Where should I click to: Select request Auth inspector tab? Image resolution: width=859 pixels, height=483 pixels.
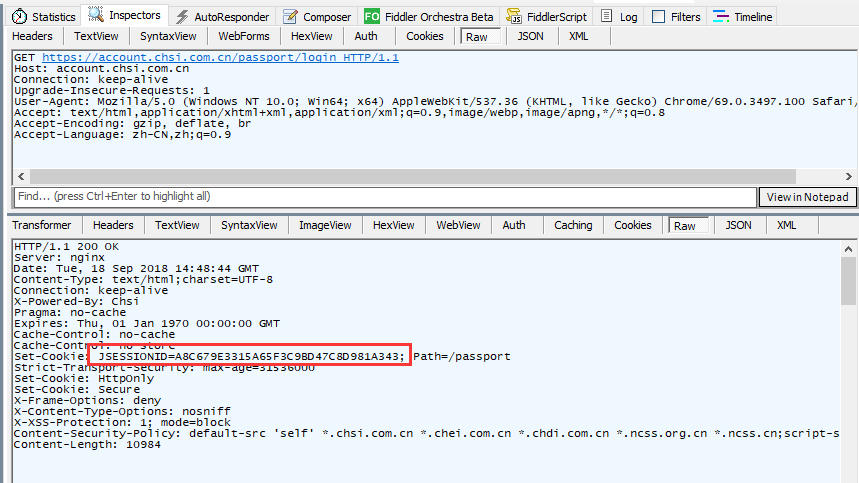click(365, 36)
